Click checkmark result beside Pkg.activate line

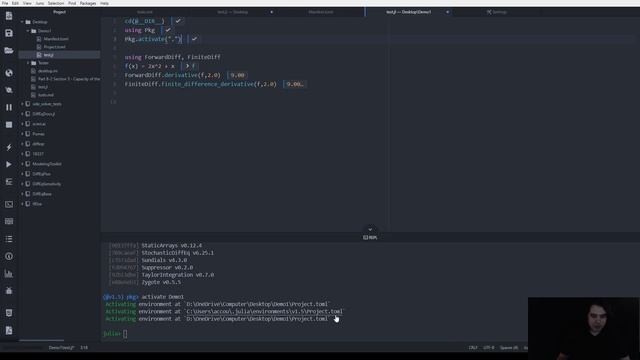194,39
